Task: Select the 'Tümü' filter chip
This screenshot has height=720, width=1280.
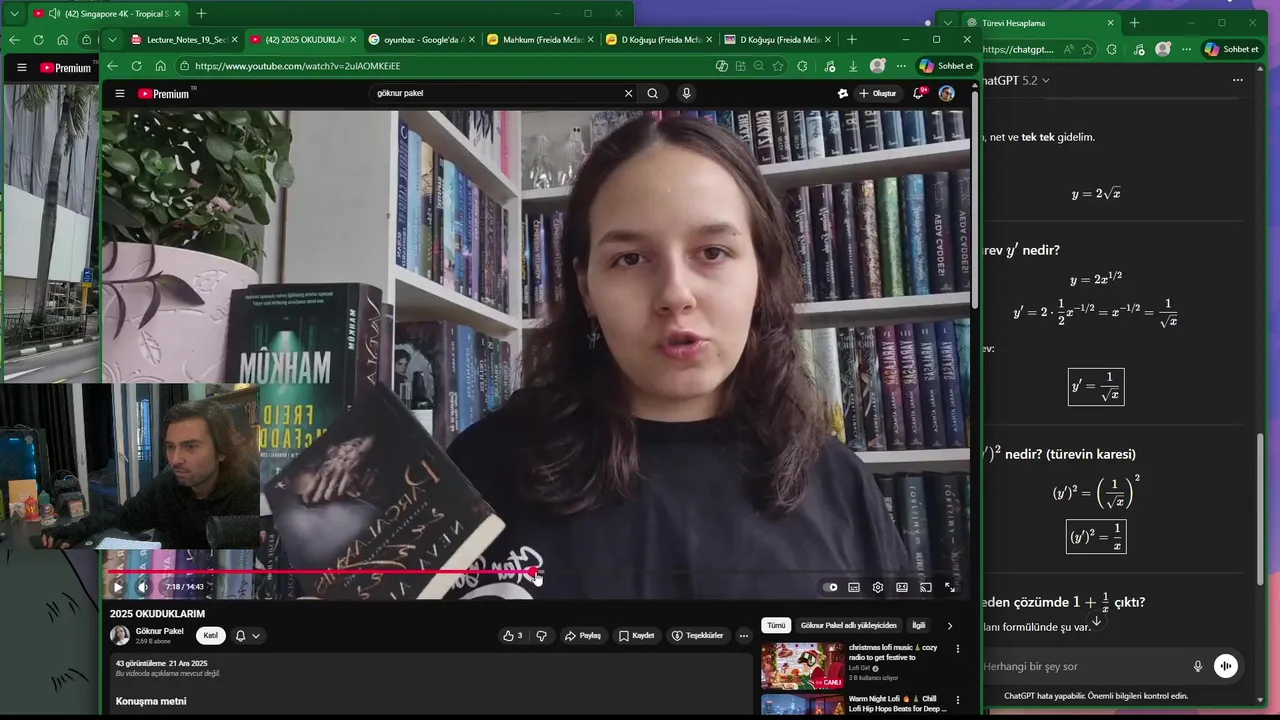Action: [x=776, y=625]
